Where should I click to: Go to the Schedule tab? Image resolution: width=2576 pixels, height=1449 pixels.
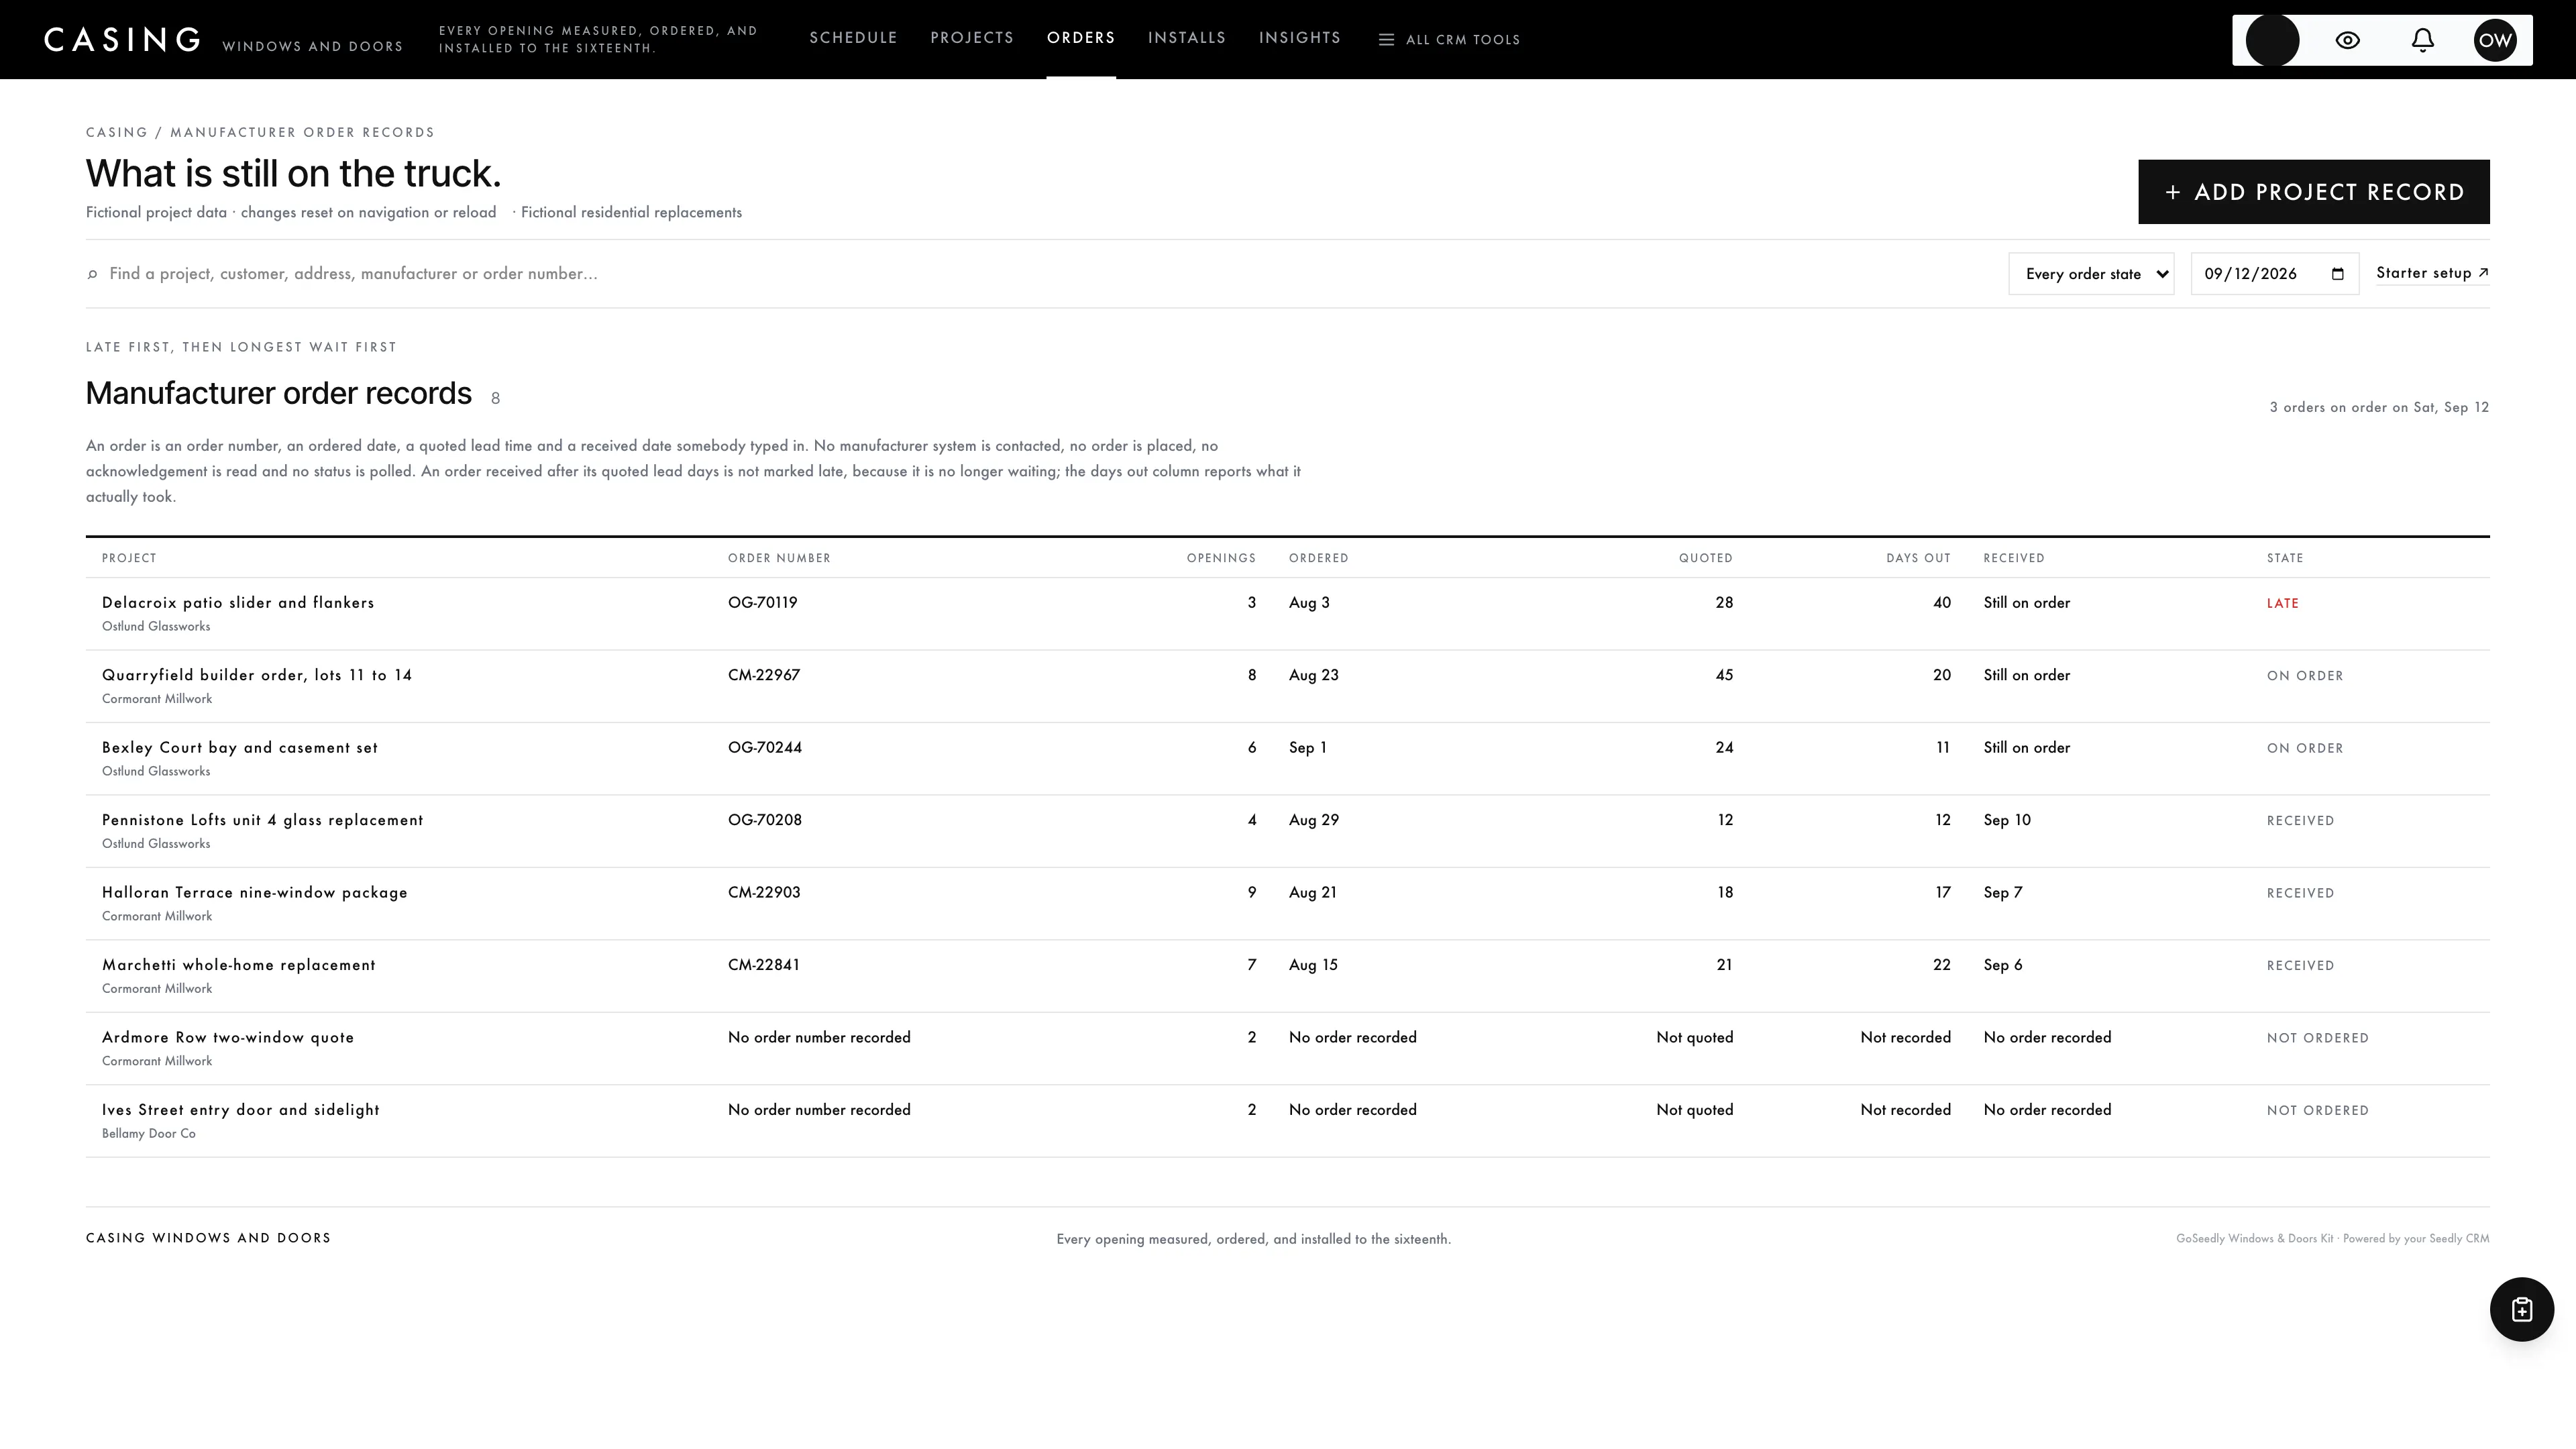pyautogui.click(x=853, y=38)
